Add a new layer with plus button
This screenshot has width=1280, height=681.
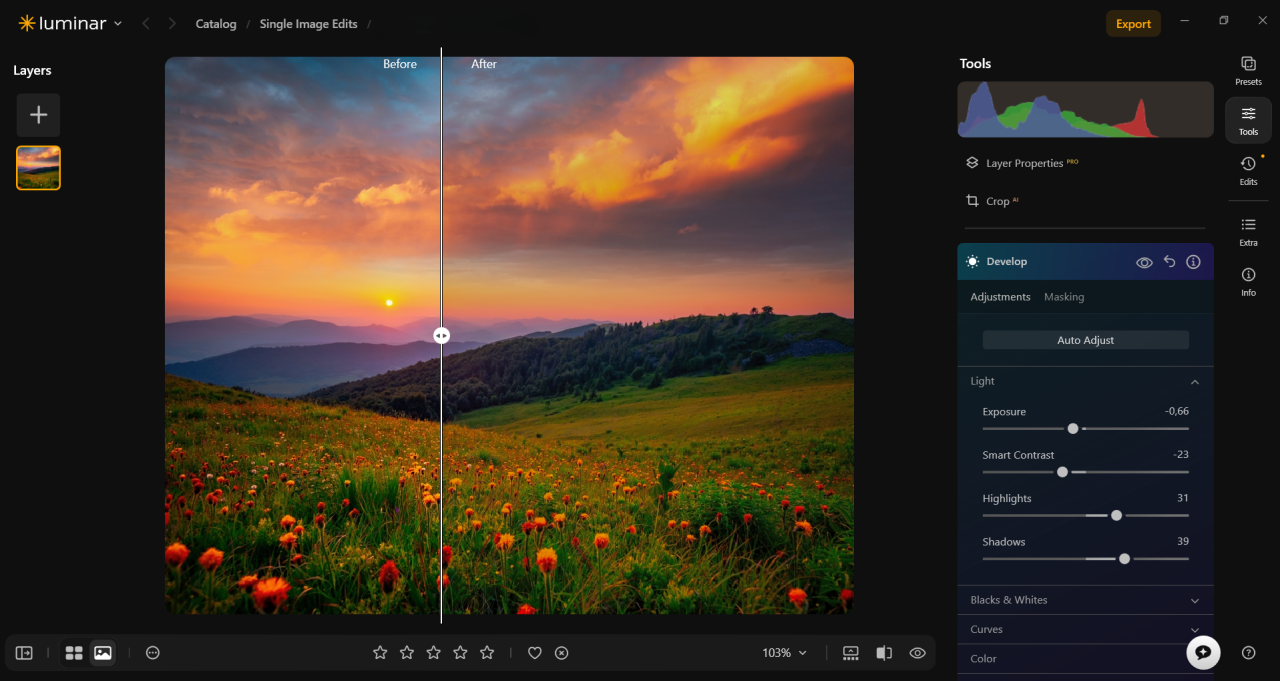click(38, 115)
